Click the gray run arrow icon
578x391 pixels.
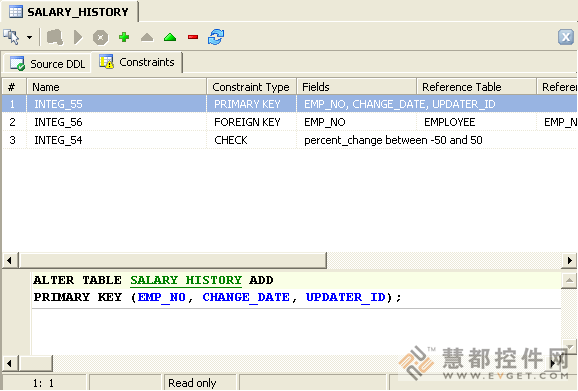78,37
